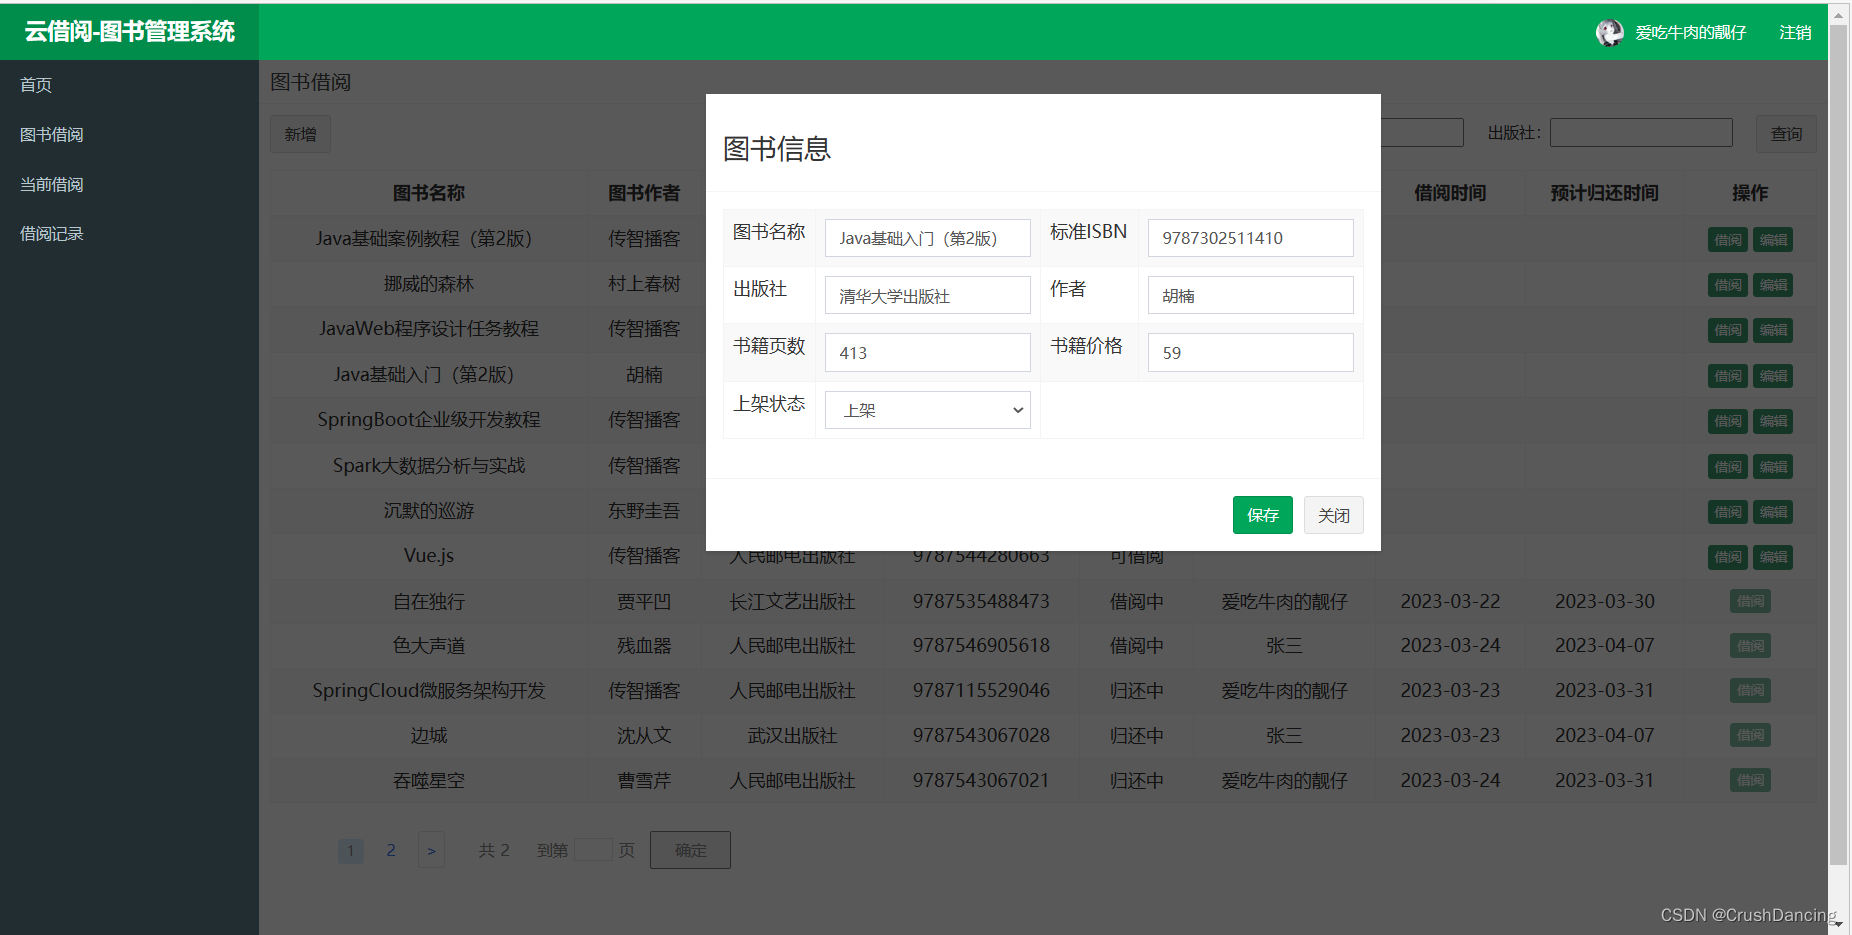Click the user avatar icon in header
The height and width of the screenshot is (935, 1852).
point(1609,33)
